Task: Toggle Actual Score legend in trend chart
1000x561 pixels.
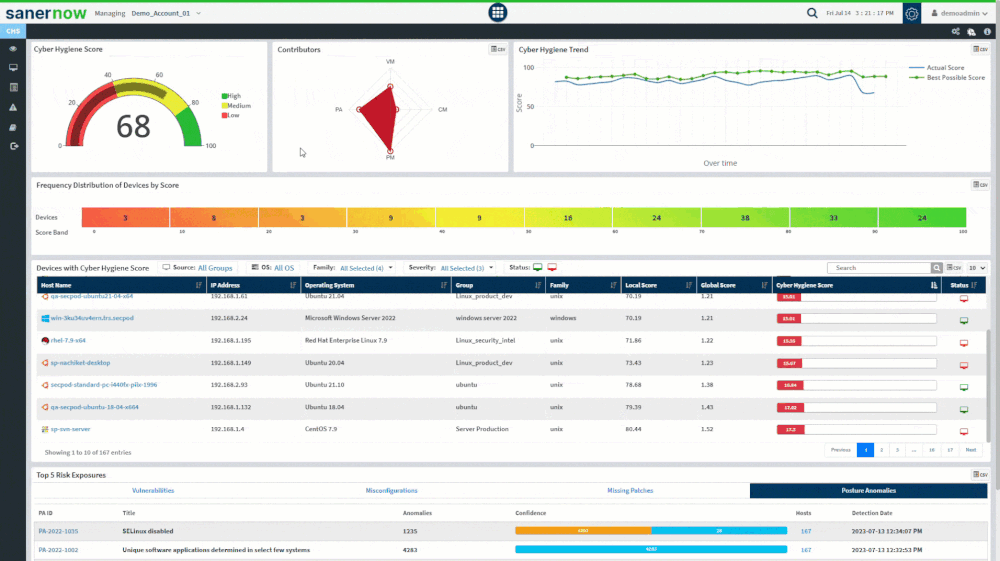Action: coord(936,68)
